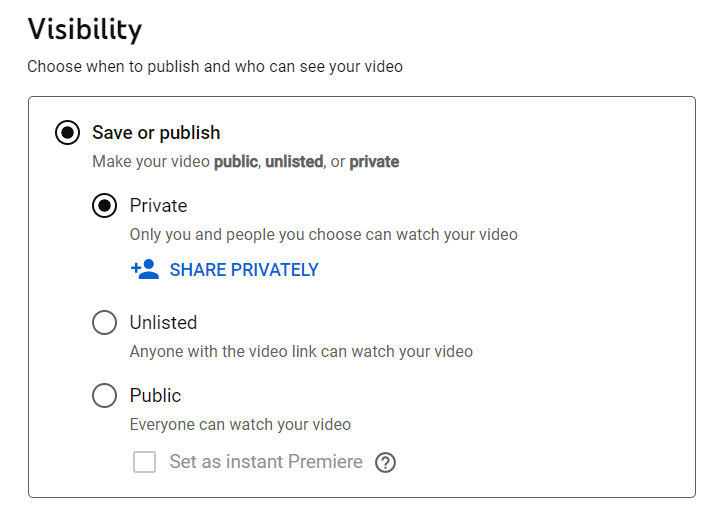The height and width of the screenshot is (510, 710).
Task: Select the Save or publish radio button
Action: pos(67,133)
